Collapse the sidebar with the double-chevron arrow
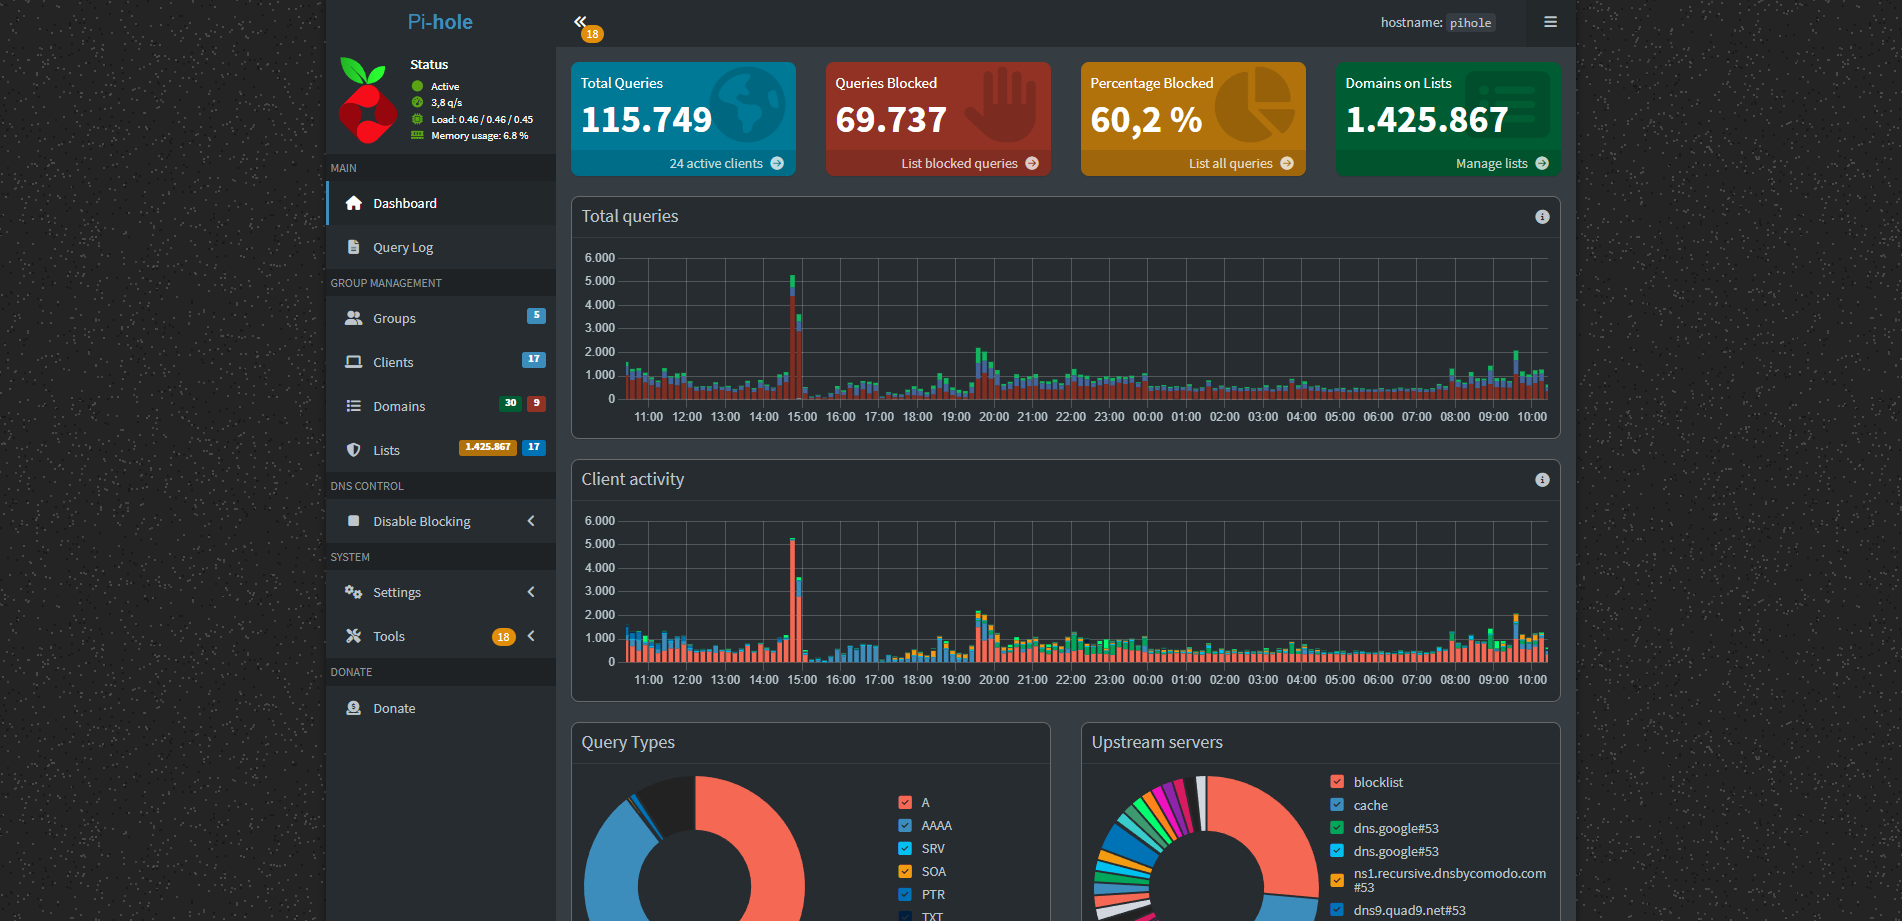The image size is (1902, 921). click(x=581, y=20)
